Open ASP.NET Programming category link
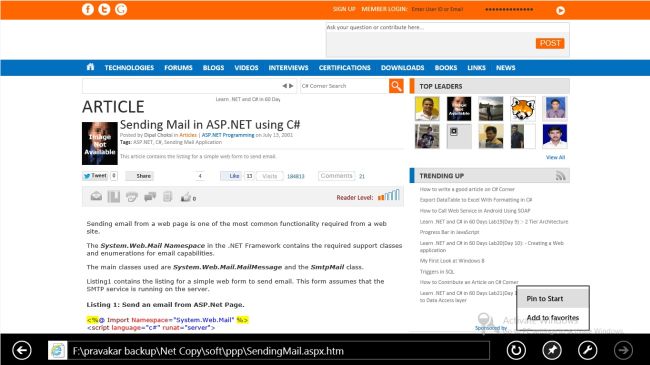Image resolution: width=650 pixels, height=365 pixels. 228,135
